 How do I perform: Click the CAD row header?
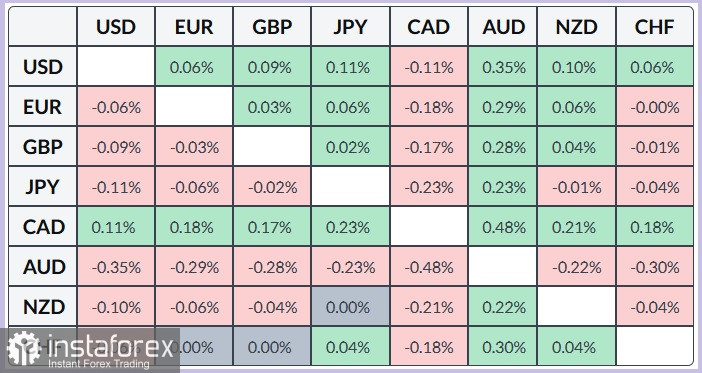43,227
